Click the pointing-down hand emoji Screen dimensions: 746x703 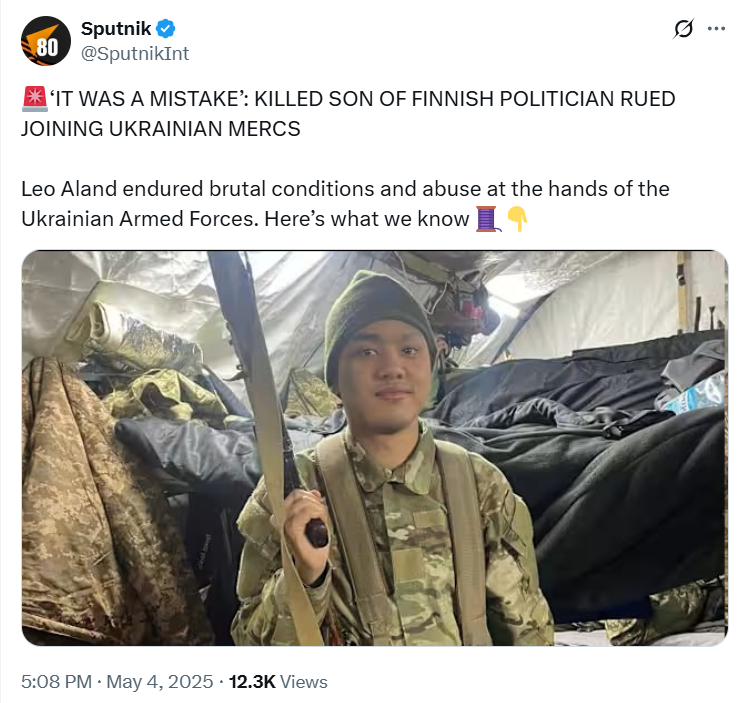point(517,219)
